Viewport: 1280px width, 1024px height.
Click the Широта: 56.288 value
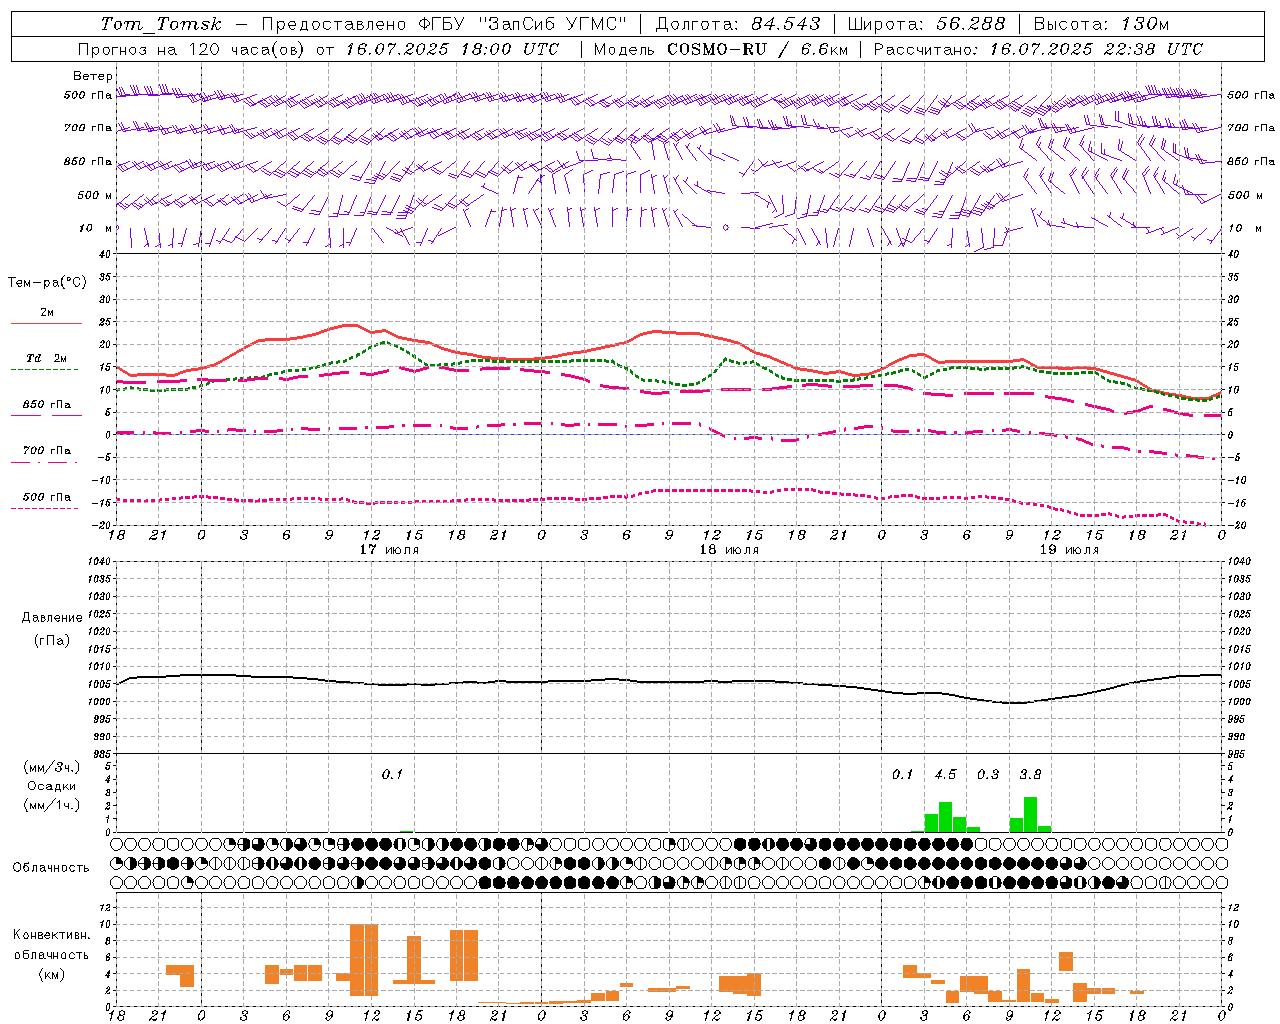(927, 24)
